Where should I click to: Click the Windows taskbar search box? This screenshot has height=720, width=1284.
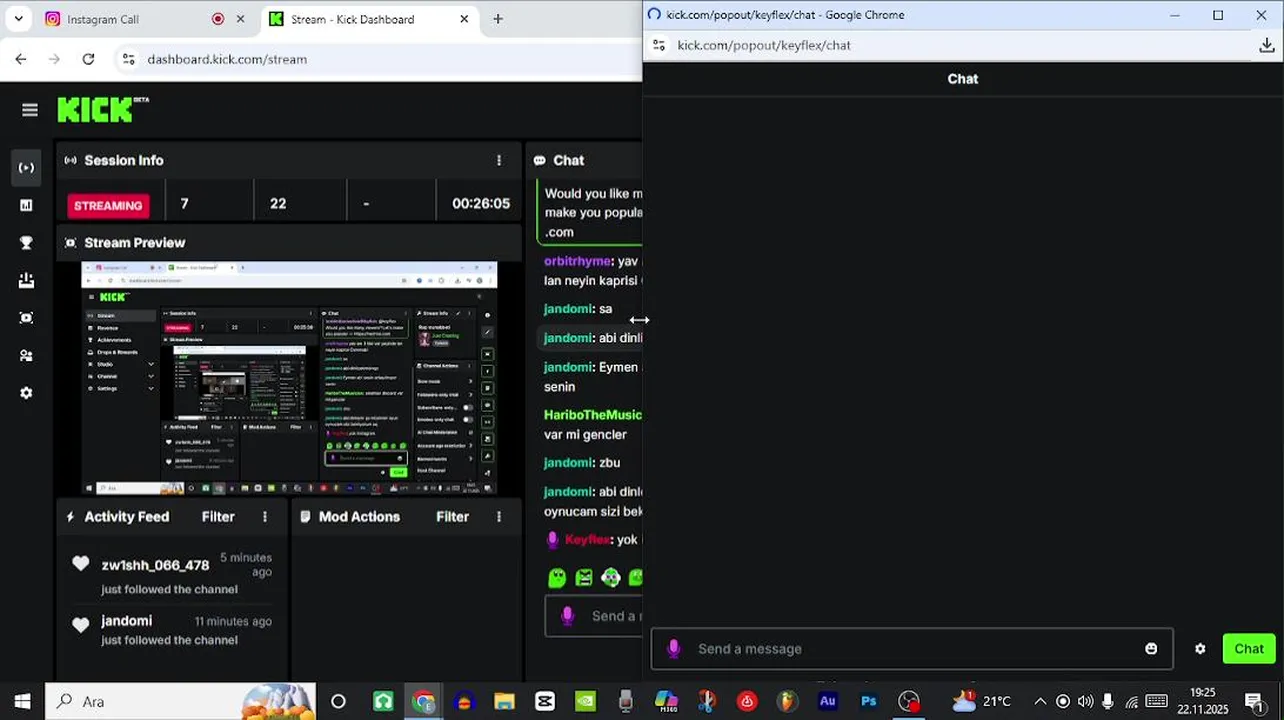pyautogui.click(x=181, y=701)
